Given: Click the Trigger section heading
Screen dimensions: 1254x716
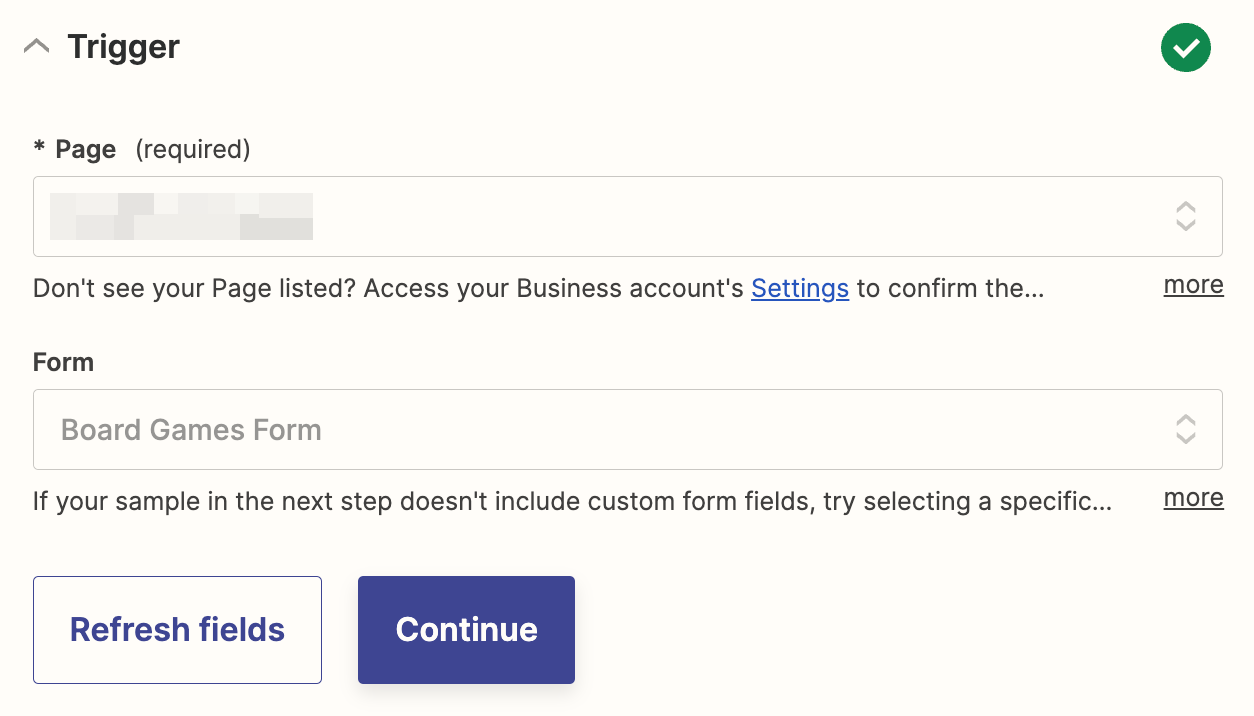Looking at the screenshot, I should pyautogui.click(x=123, y=47).
